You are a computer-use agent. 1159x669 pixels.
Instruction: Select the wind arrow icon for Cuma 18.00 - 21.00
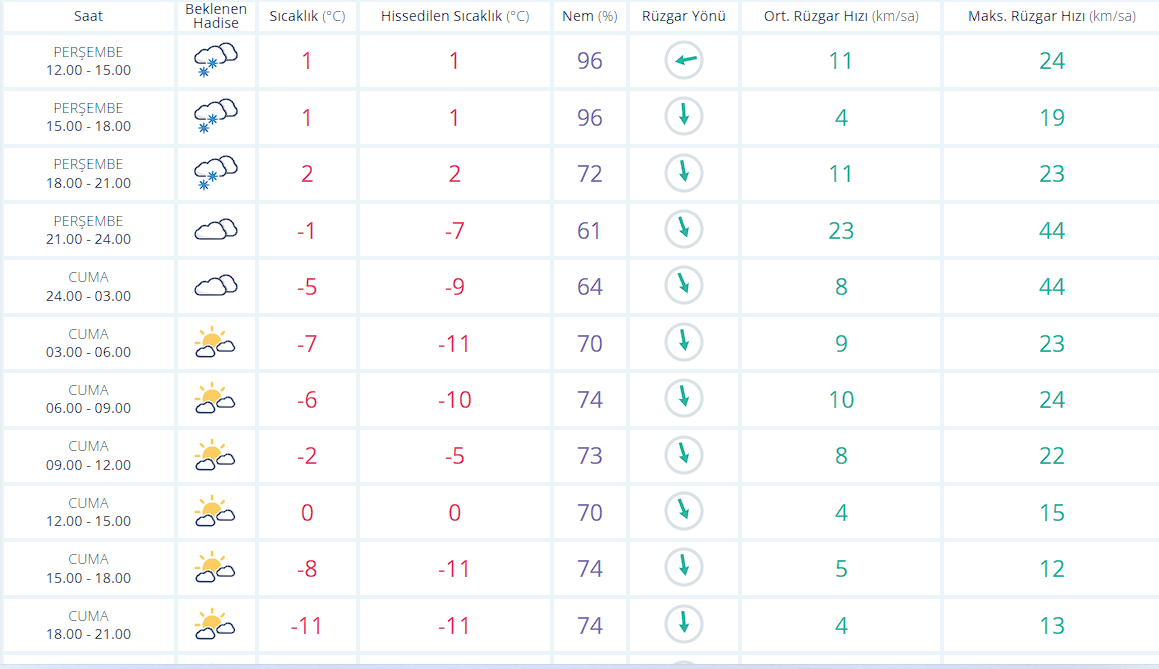pyautogui.click(x=684, y=625)
